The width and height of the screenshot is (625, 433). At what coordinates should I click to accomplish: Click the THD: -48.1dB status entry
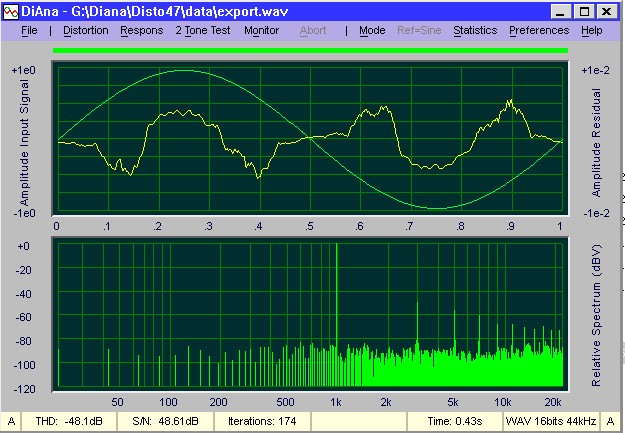pyautogui.click(x=69, y=421)
